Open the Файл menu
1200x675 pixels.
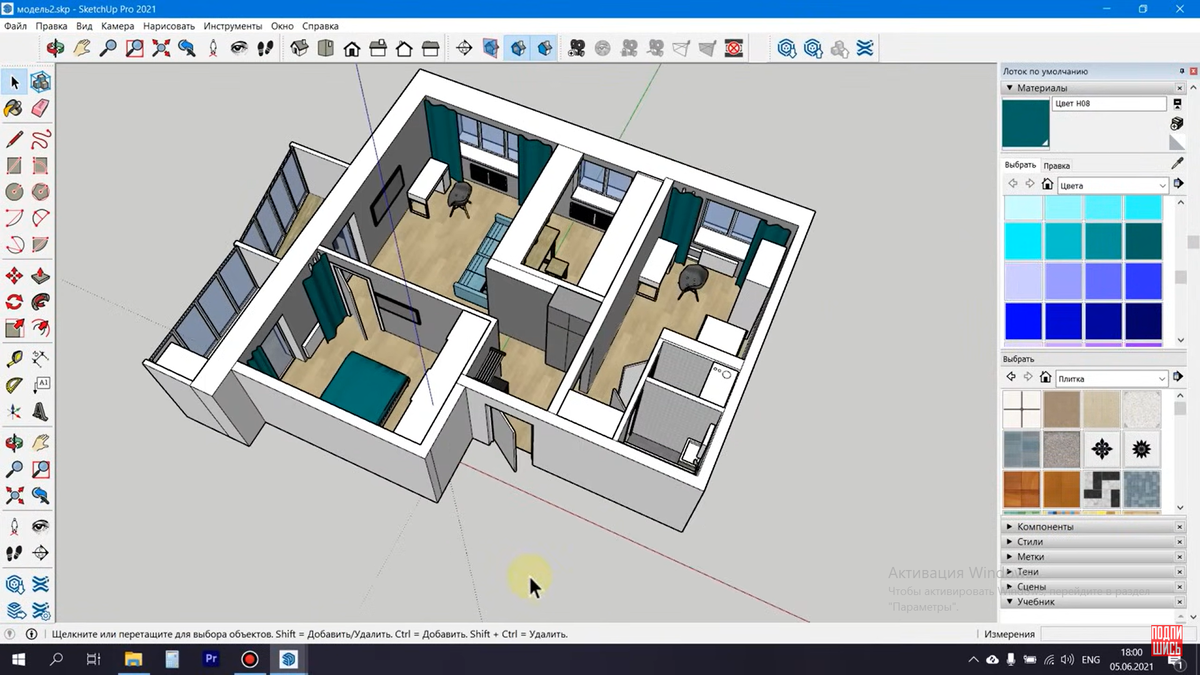(x=15, y=26)
